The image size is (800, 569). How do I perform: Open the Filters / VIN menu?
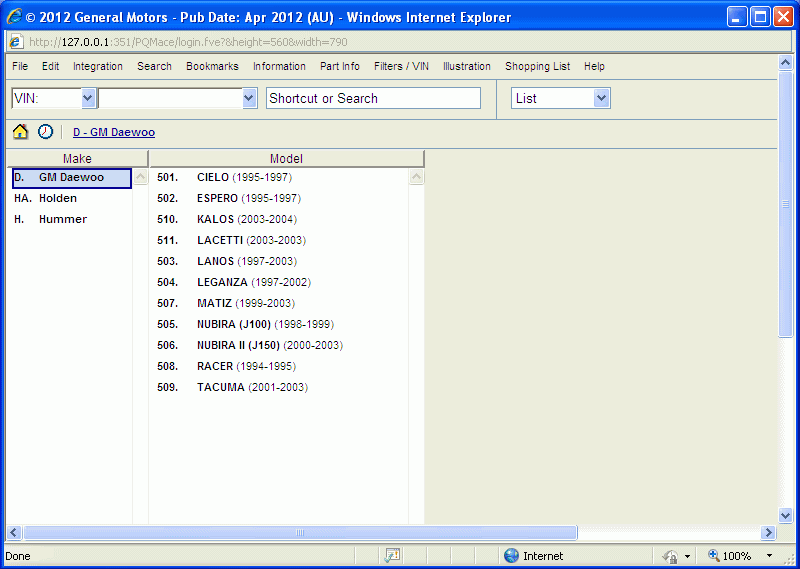tap(401, 66)
